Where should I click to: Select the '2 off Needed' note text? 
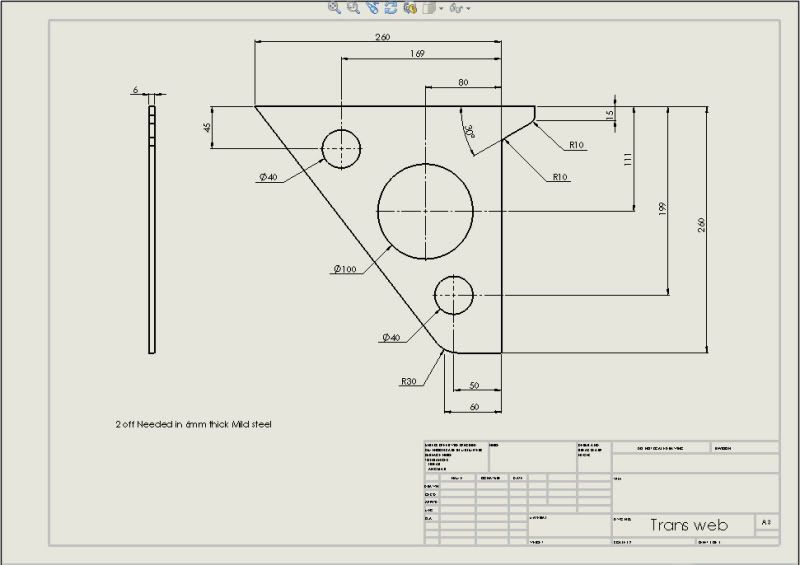[x=192, y=424]
